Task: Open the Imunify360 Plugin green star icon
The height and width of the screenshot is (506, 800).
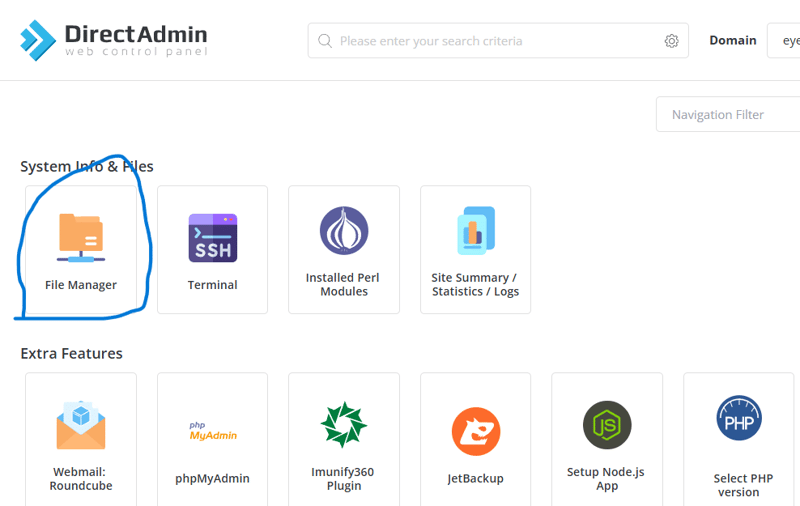Action: point(344,425)
